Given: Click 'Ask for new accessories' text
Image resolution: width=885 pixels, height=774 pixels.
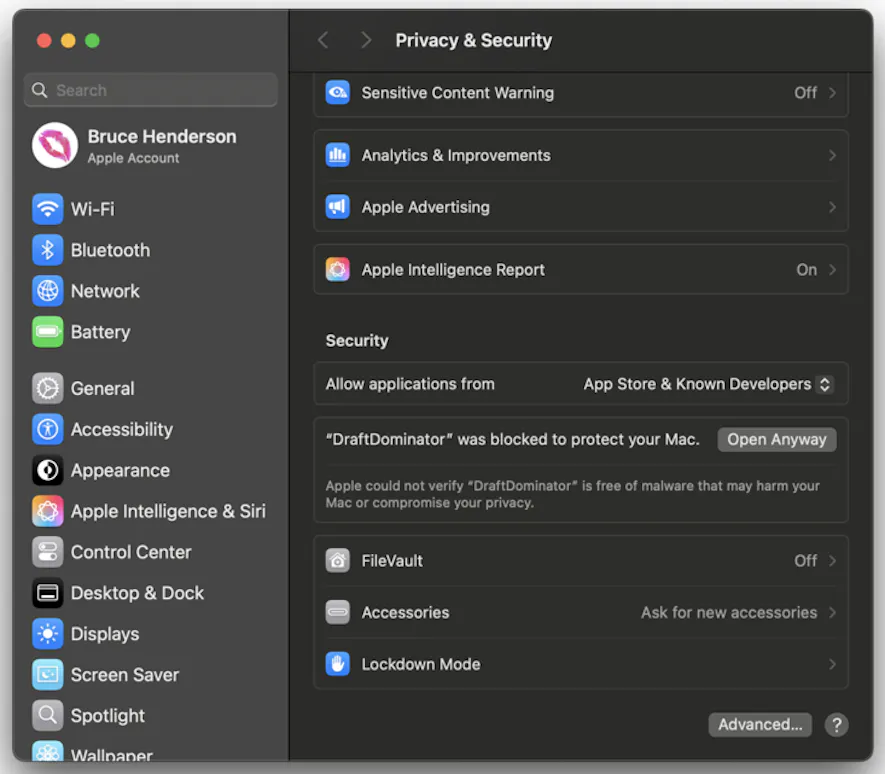Looking at the screenshot, I should (729, 613).
